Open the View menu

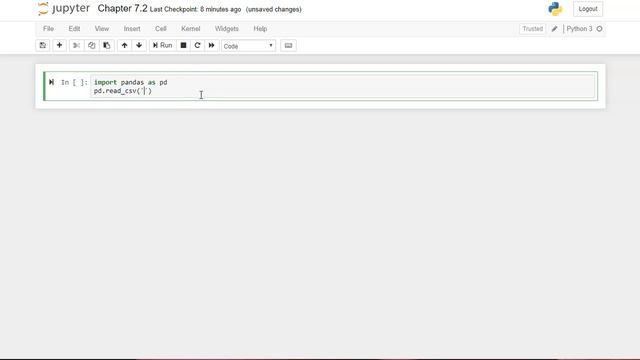pyautogui.click(x=102, y=29)
